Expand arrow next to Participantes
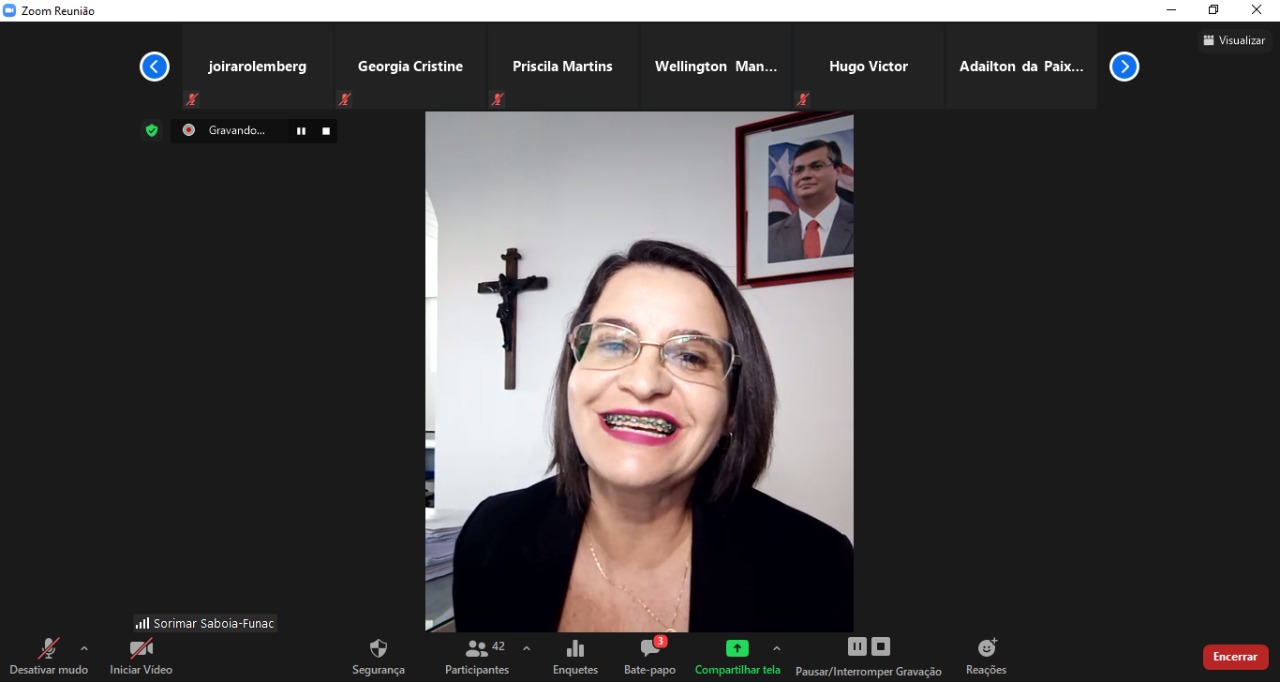 527,648
